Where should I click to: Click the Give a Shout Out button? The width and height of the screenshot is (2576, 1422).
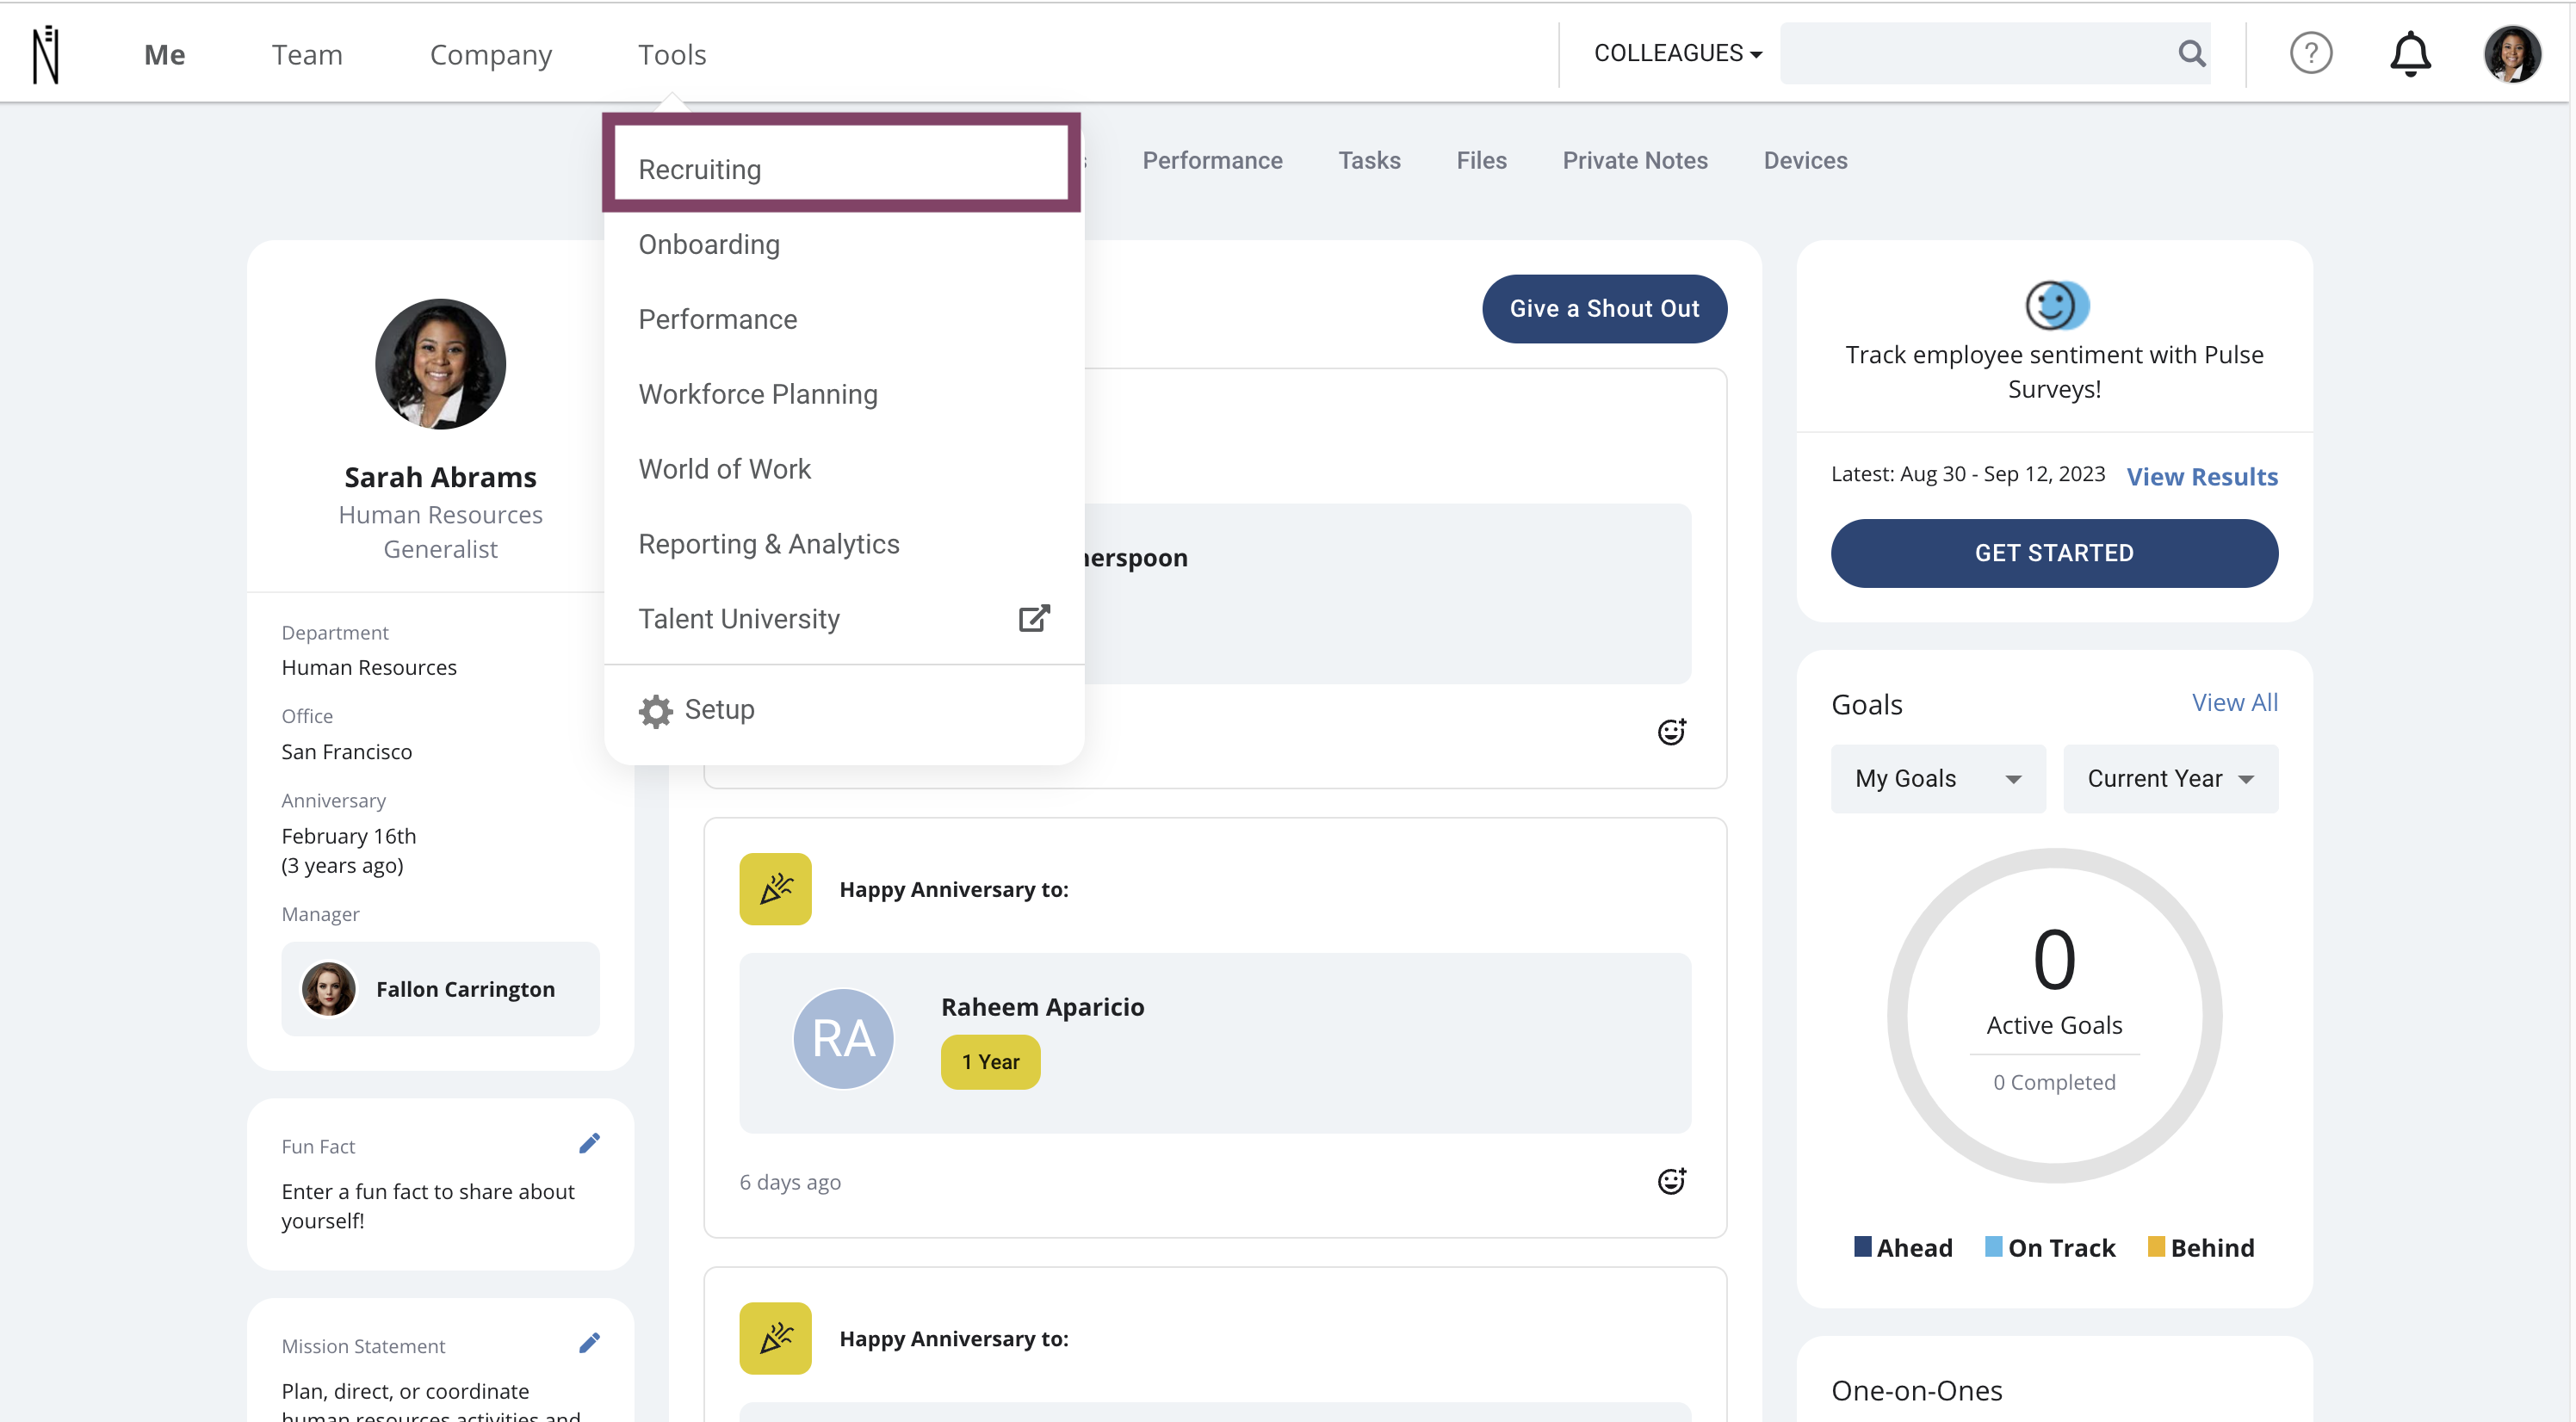[x=1604, y=309]
